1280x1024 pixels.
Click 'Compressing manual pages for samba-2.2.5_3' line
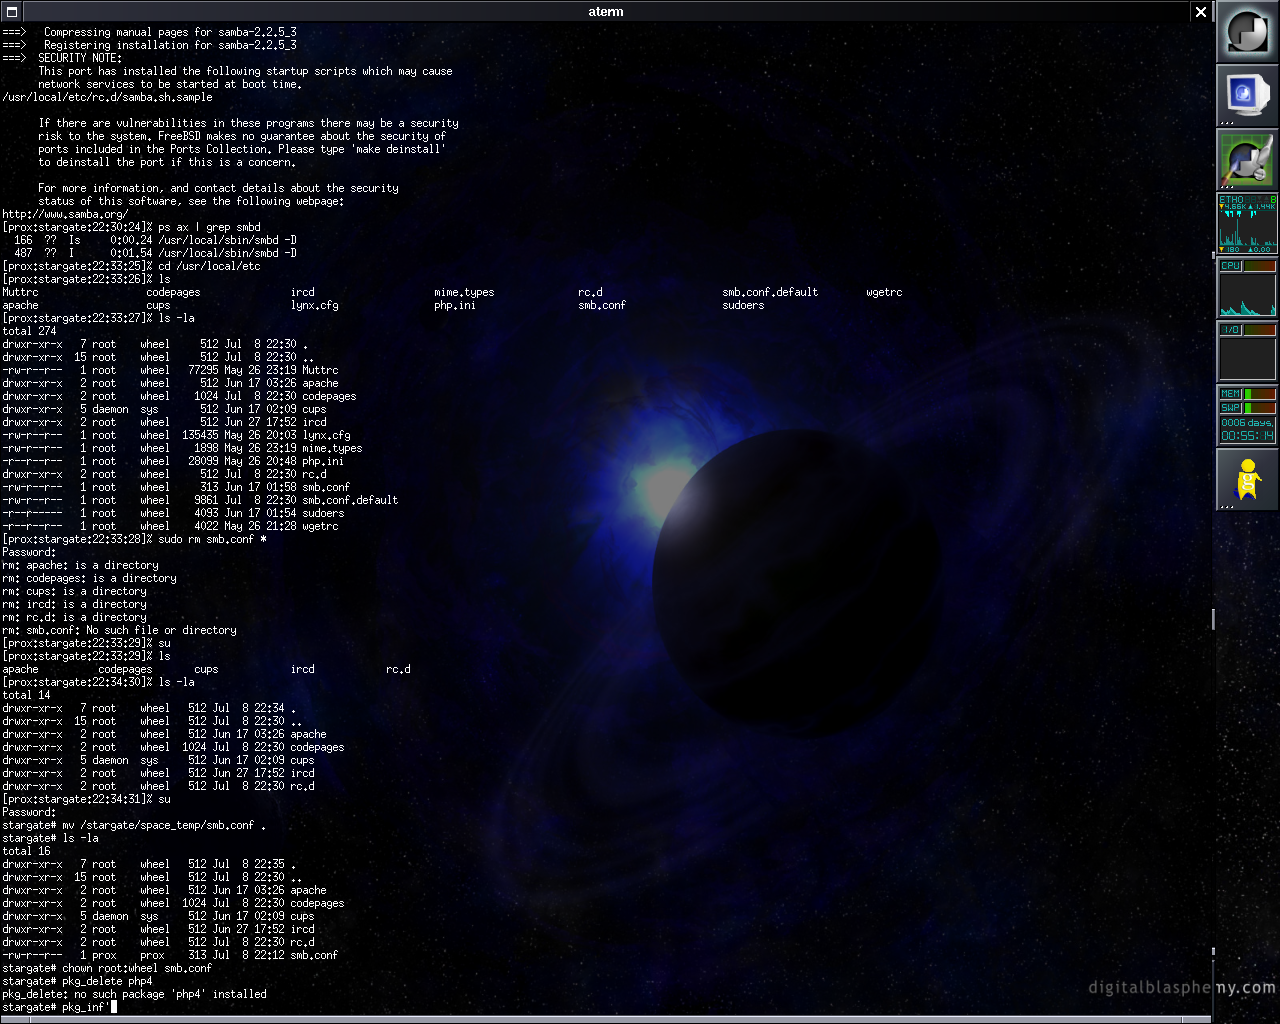click(149, 32)
